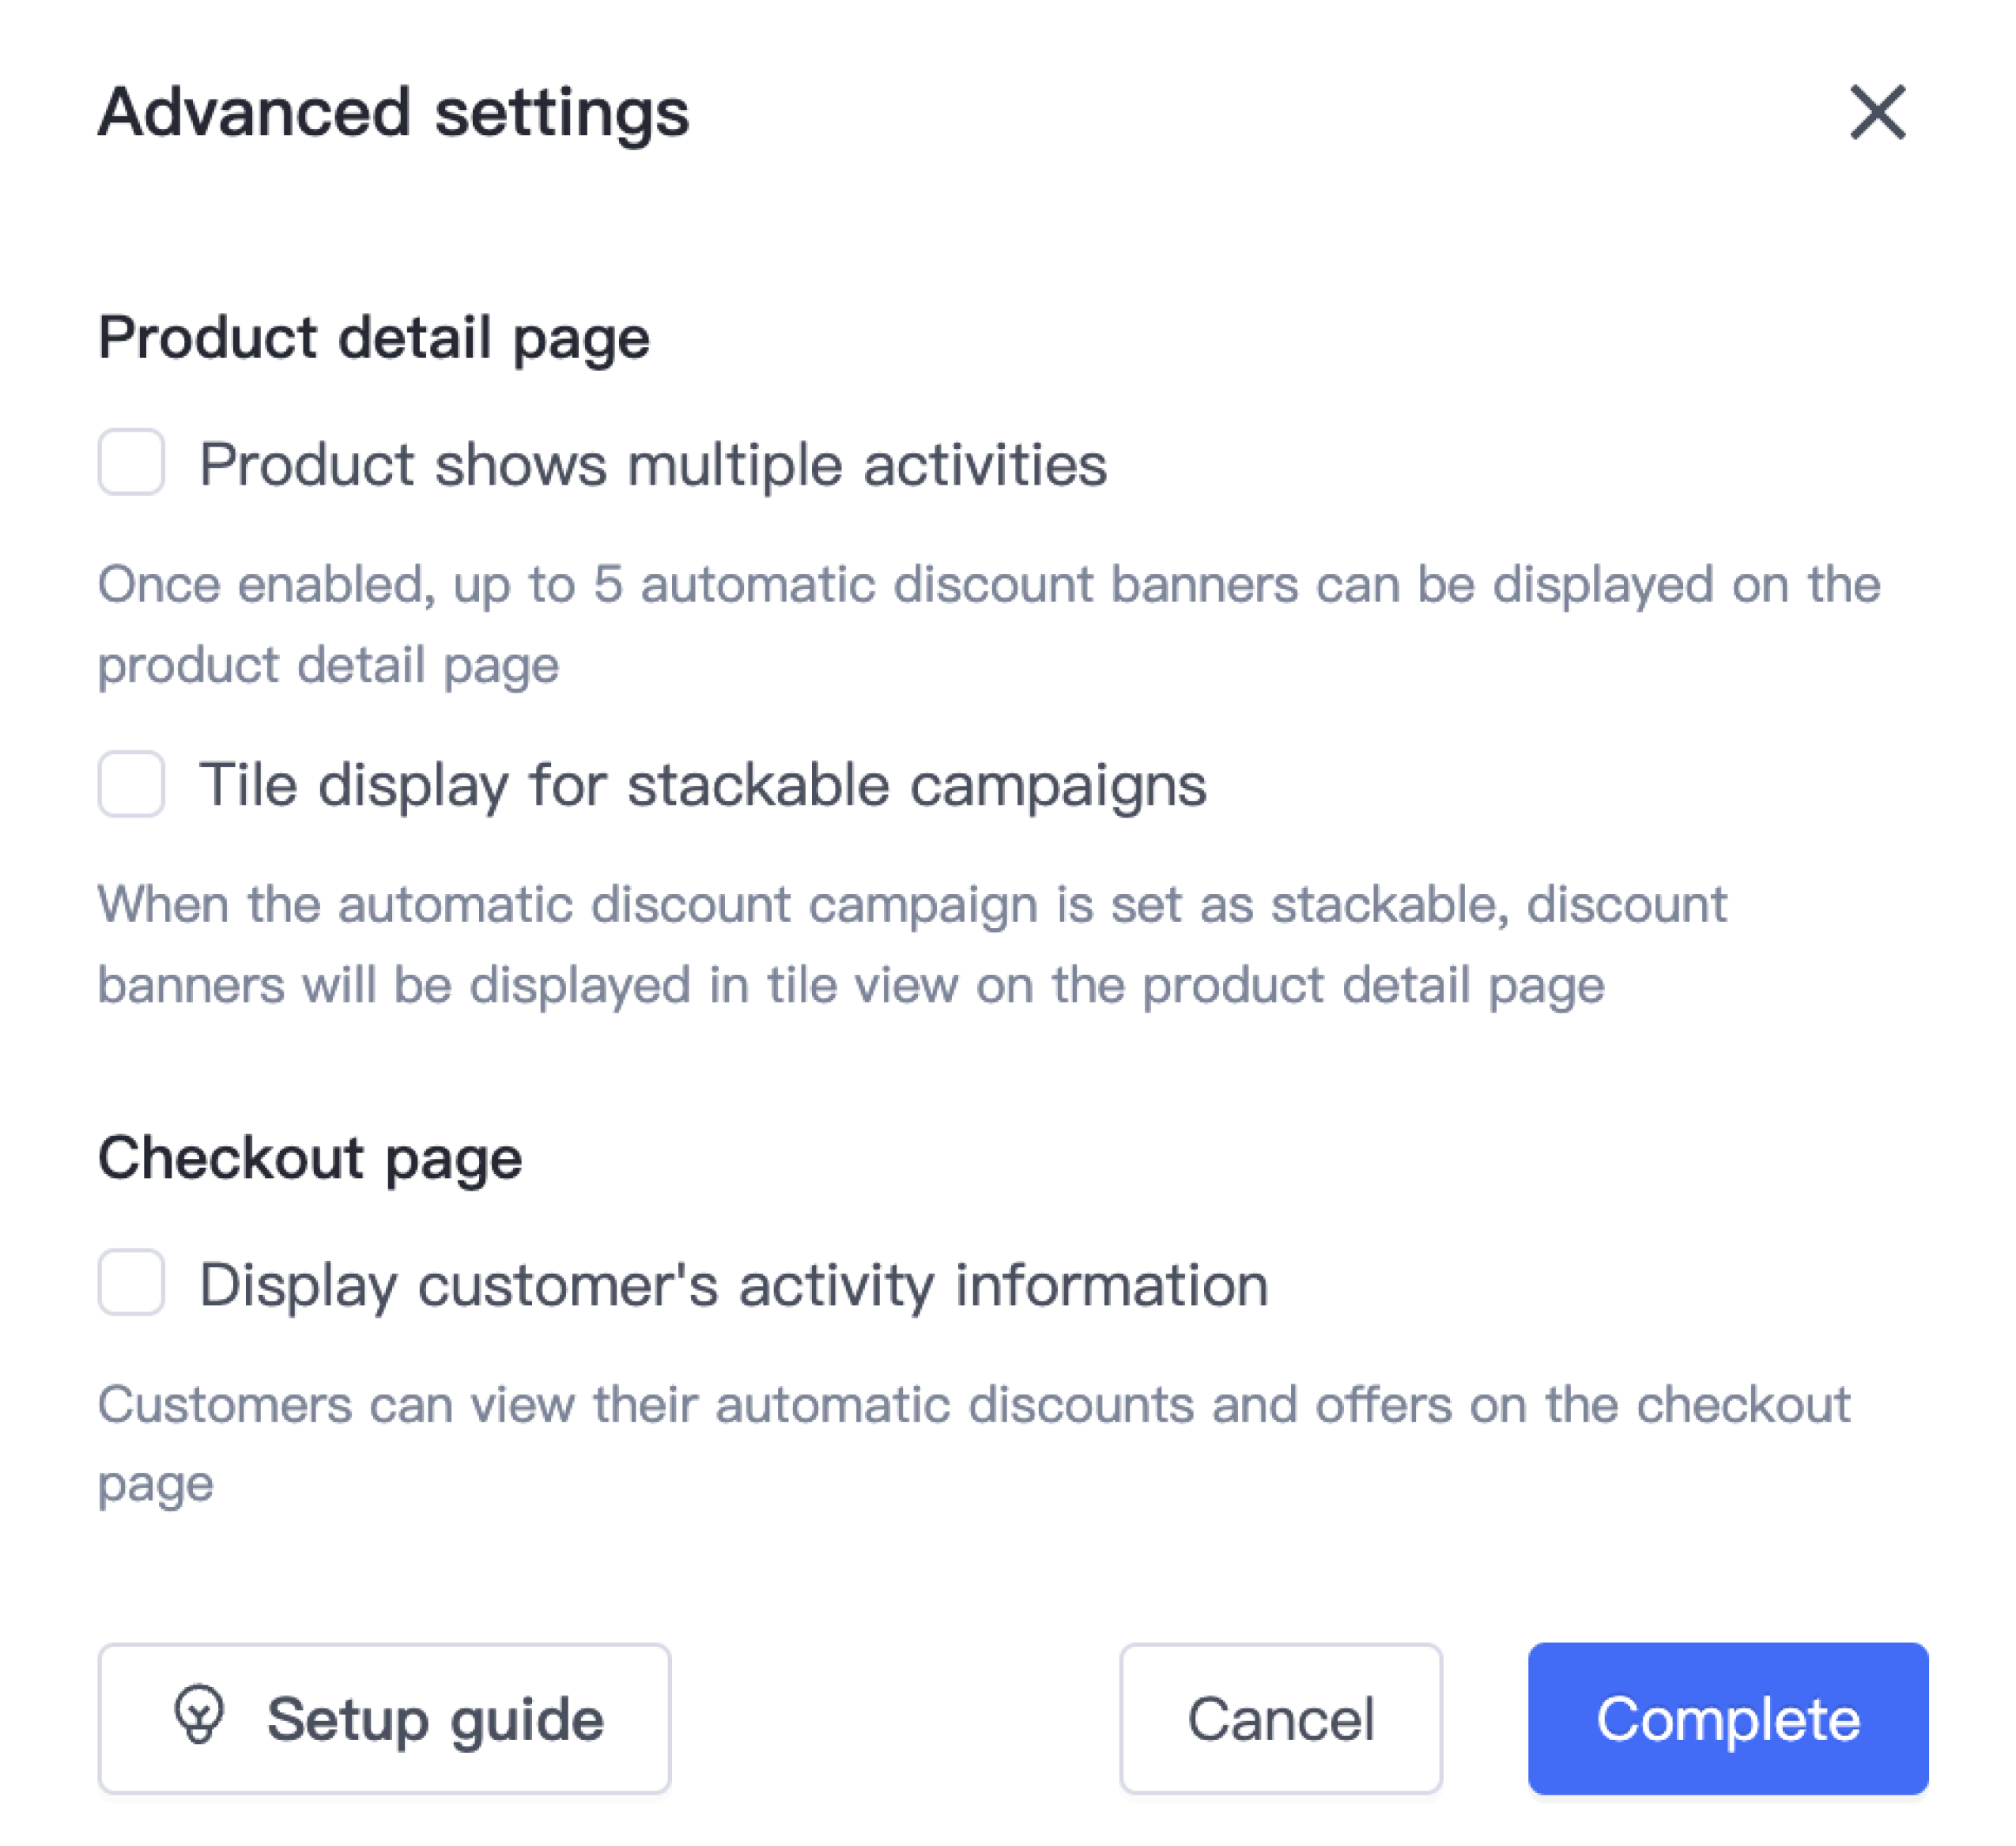The width and height of the screenshot is (2016, 1846).
Task: Select the Product detail page section heading
Action: (x=373, y=338)
